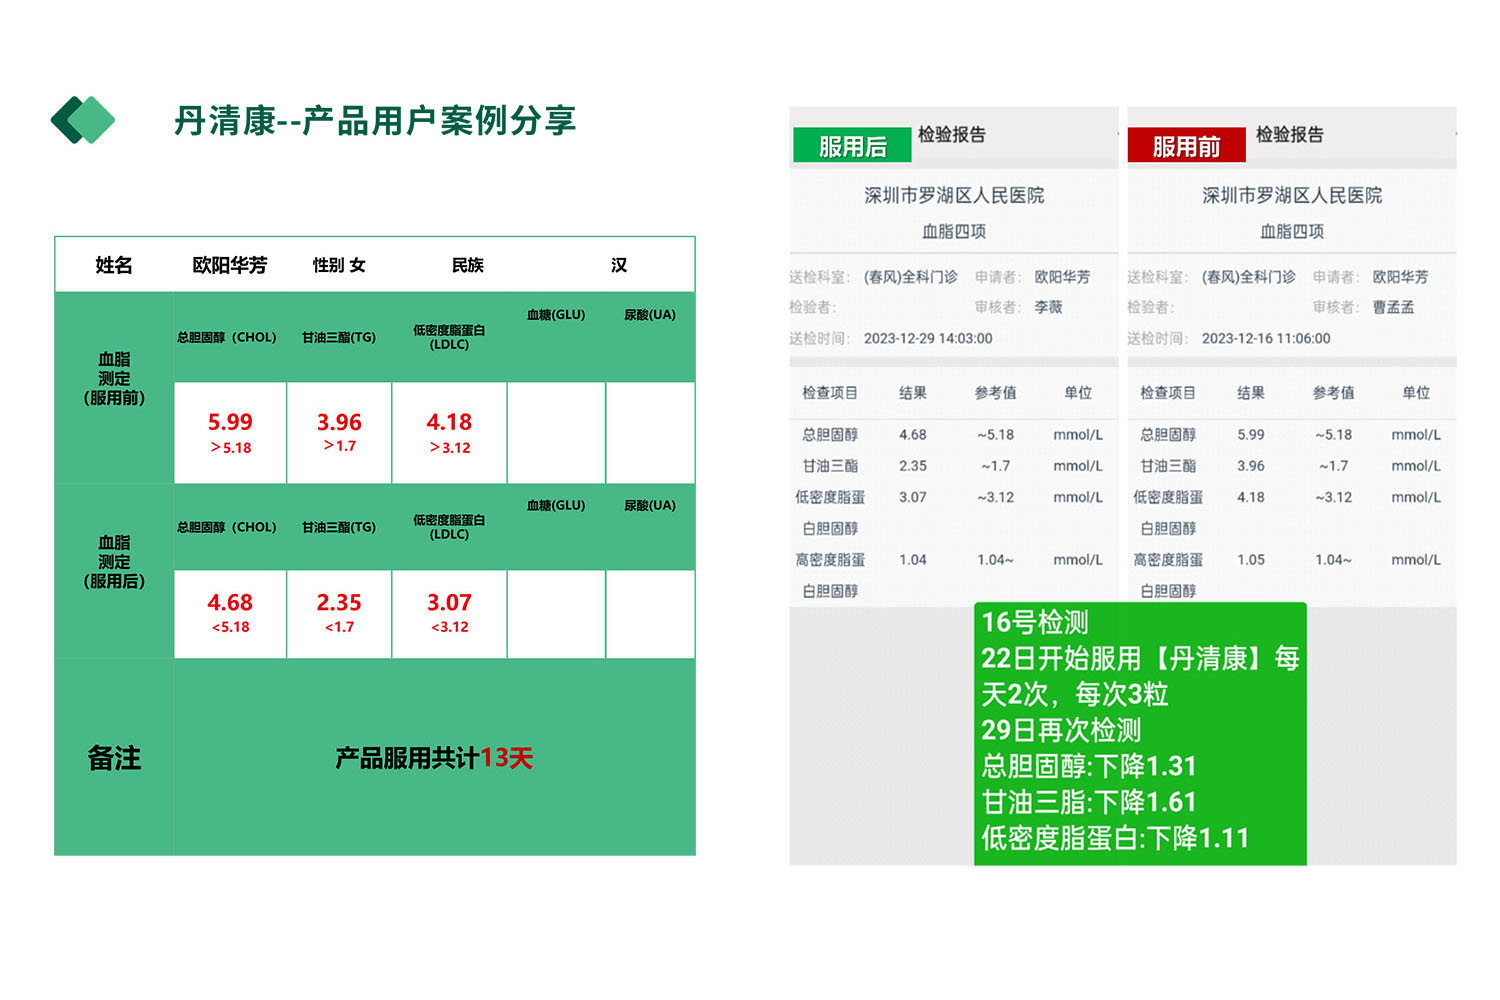Viewport: 1500px width, 1000px height.
Task: Select 欧阳华芳 in the table's name row
Action: 230,265
